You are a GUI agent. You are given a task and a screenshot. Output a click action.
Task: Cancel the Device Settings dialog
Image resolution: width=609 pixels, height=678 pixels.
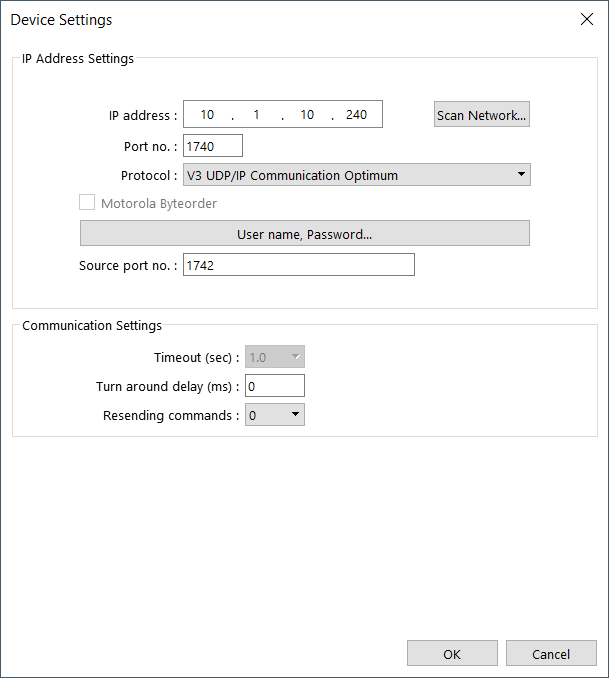pos(551,654)
